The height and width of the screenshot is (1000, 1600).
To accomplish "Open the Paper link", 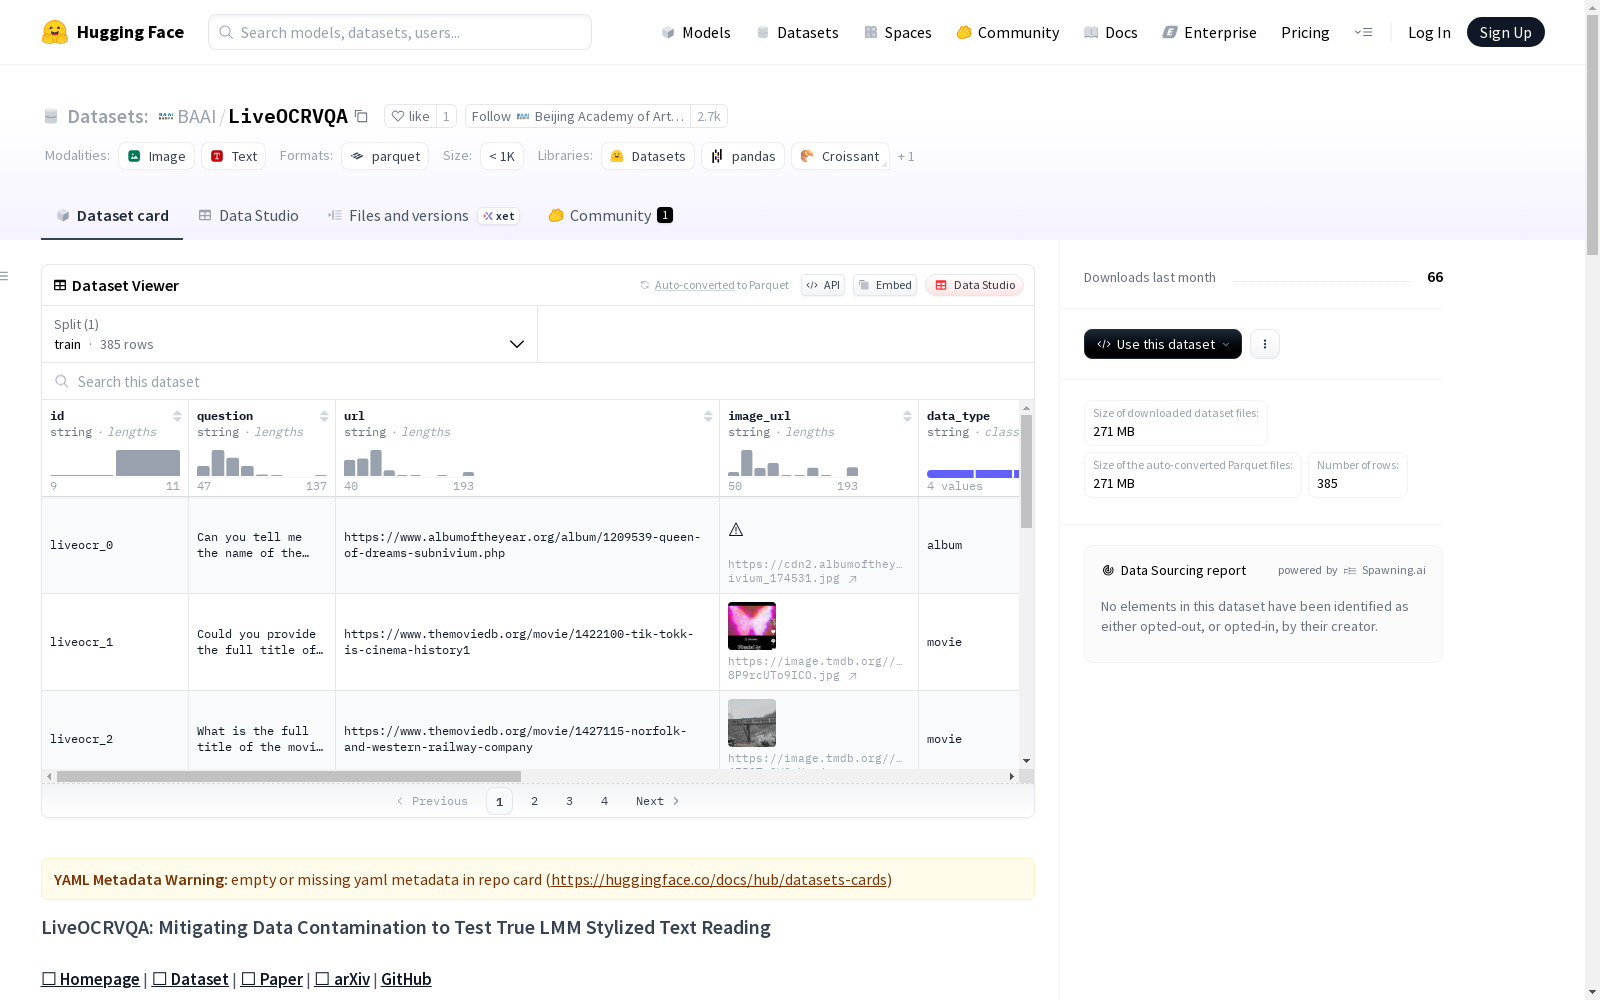I will (x=272, y=979).
